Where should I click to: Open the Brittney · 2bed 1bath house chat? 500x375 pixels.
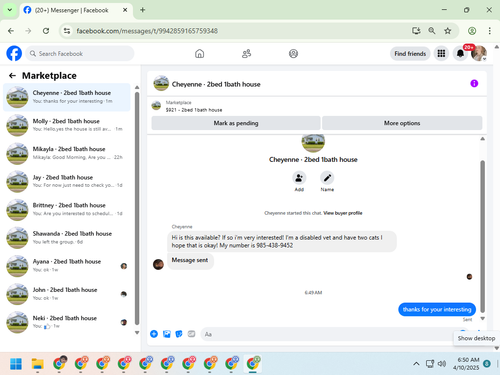point(67,209)
